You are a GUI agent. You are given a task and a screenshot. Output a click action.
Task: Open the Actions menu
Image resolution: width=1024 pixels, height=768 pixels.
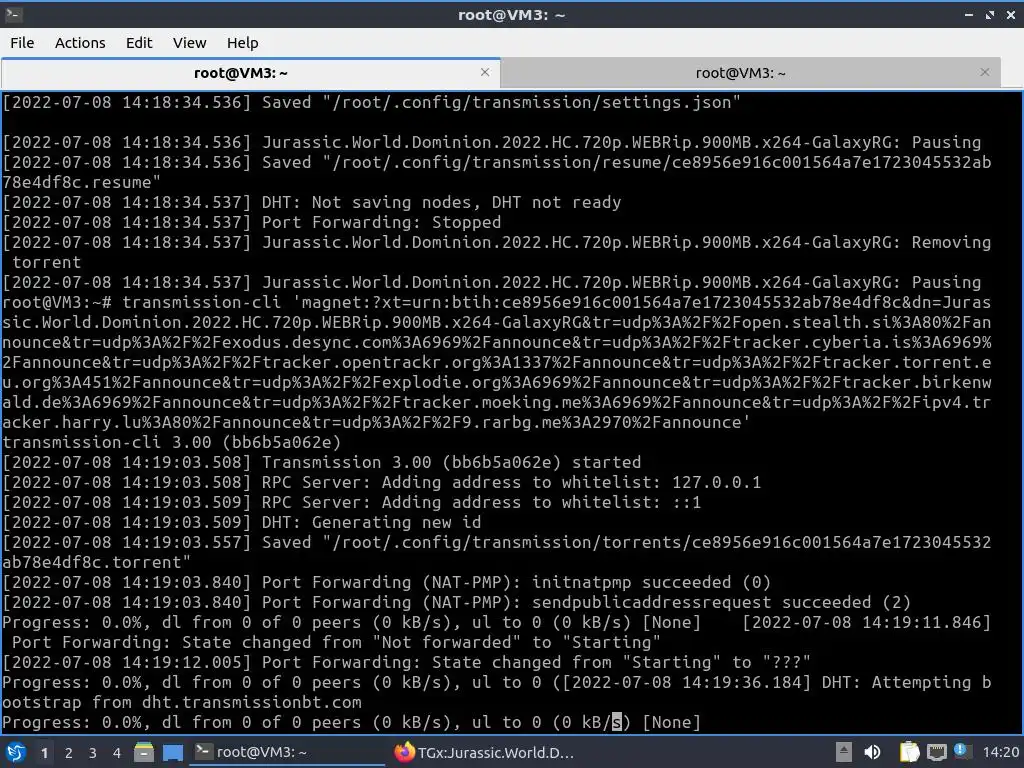[x=80, y=42]
